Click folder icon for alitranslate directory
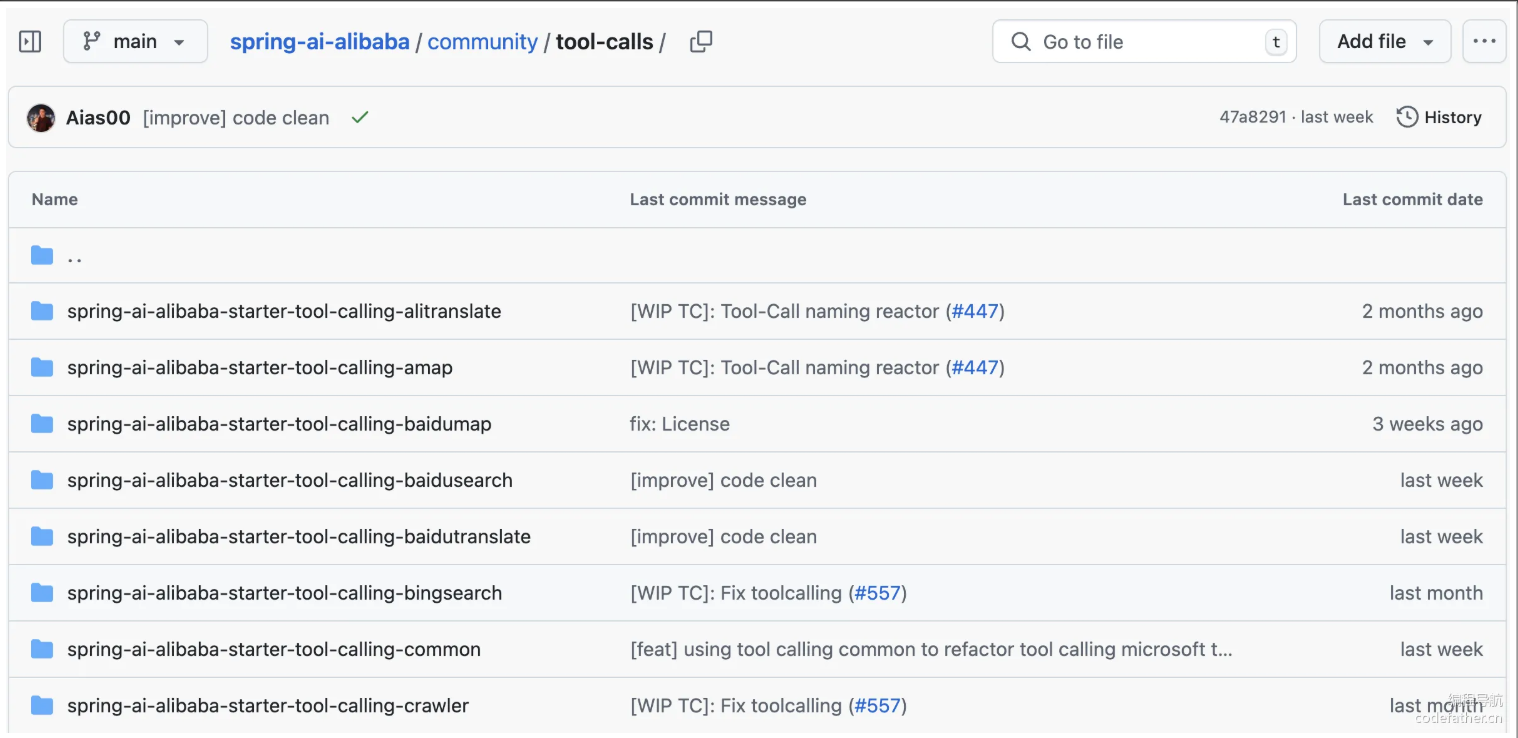 (x=42, y=311)
